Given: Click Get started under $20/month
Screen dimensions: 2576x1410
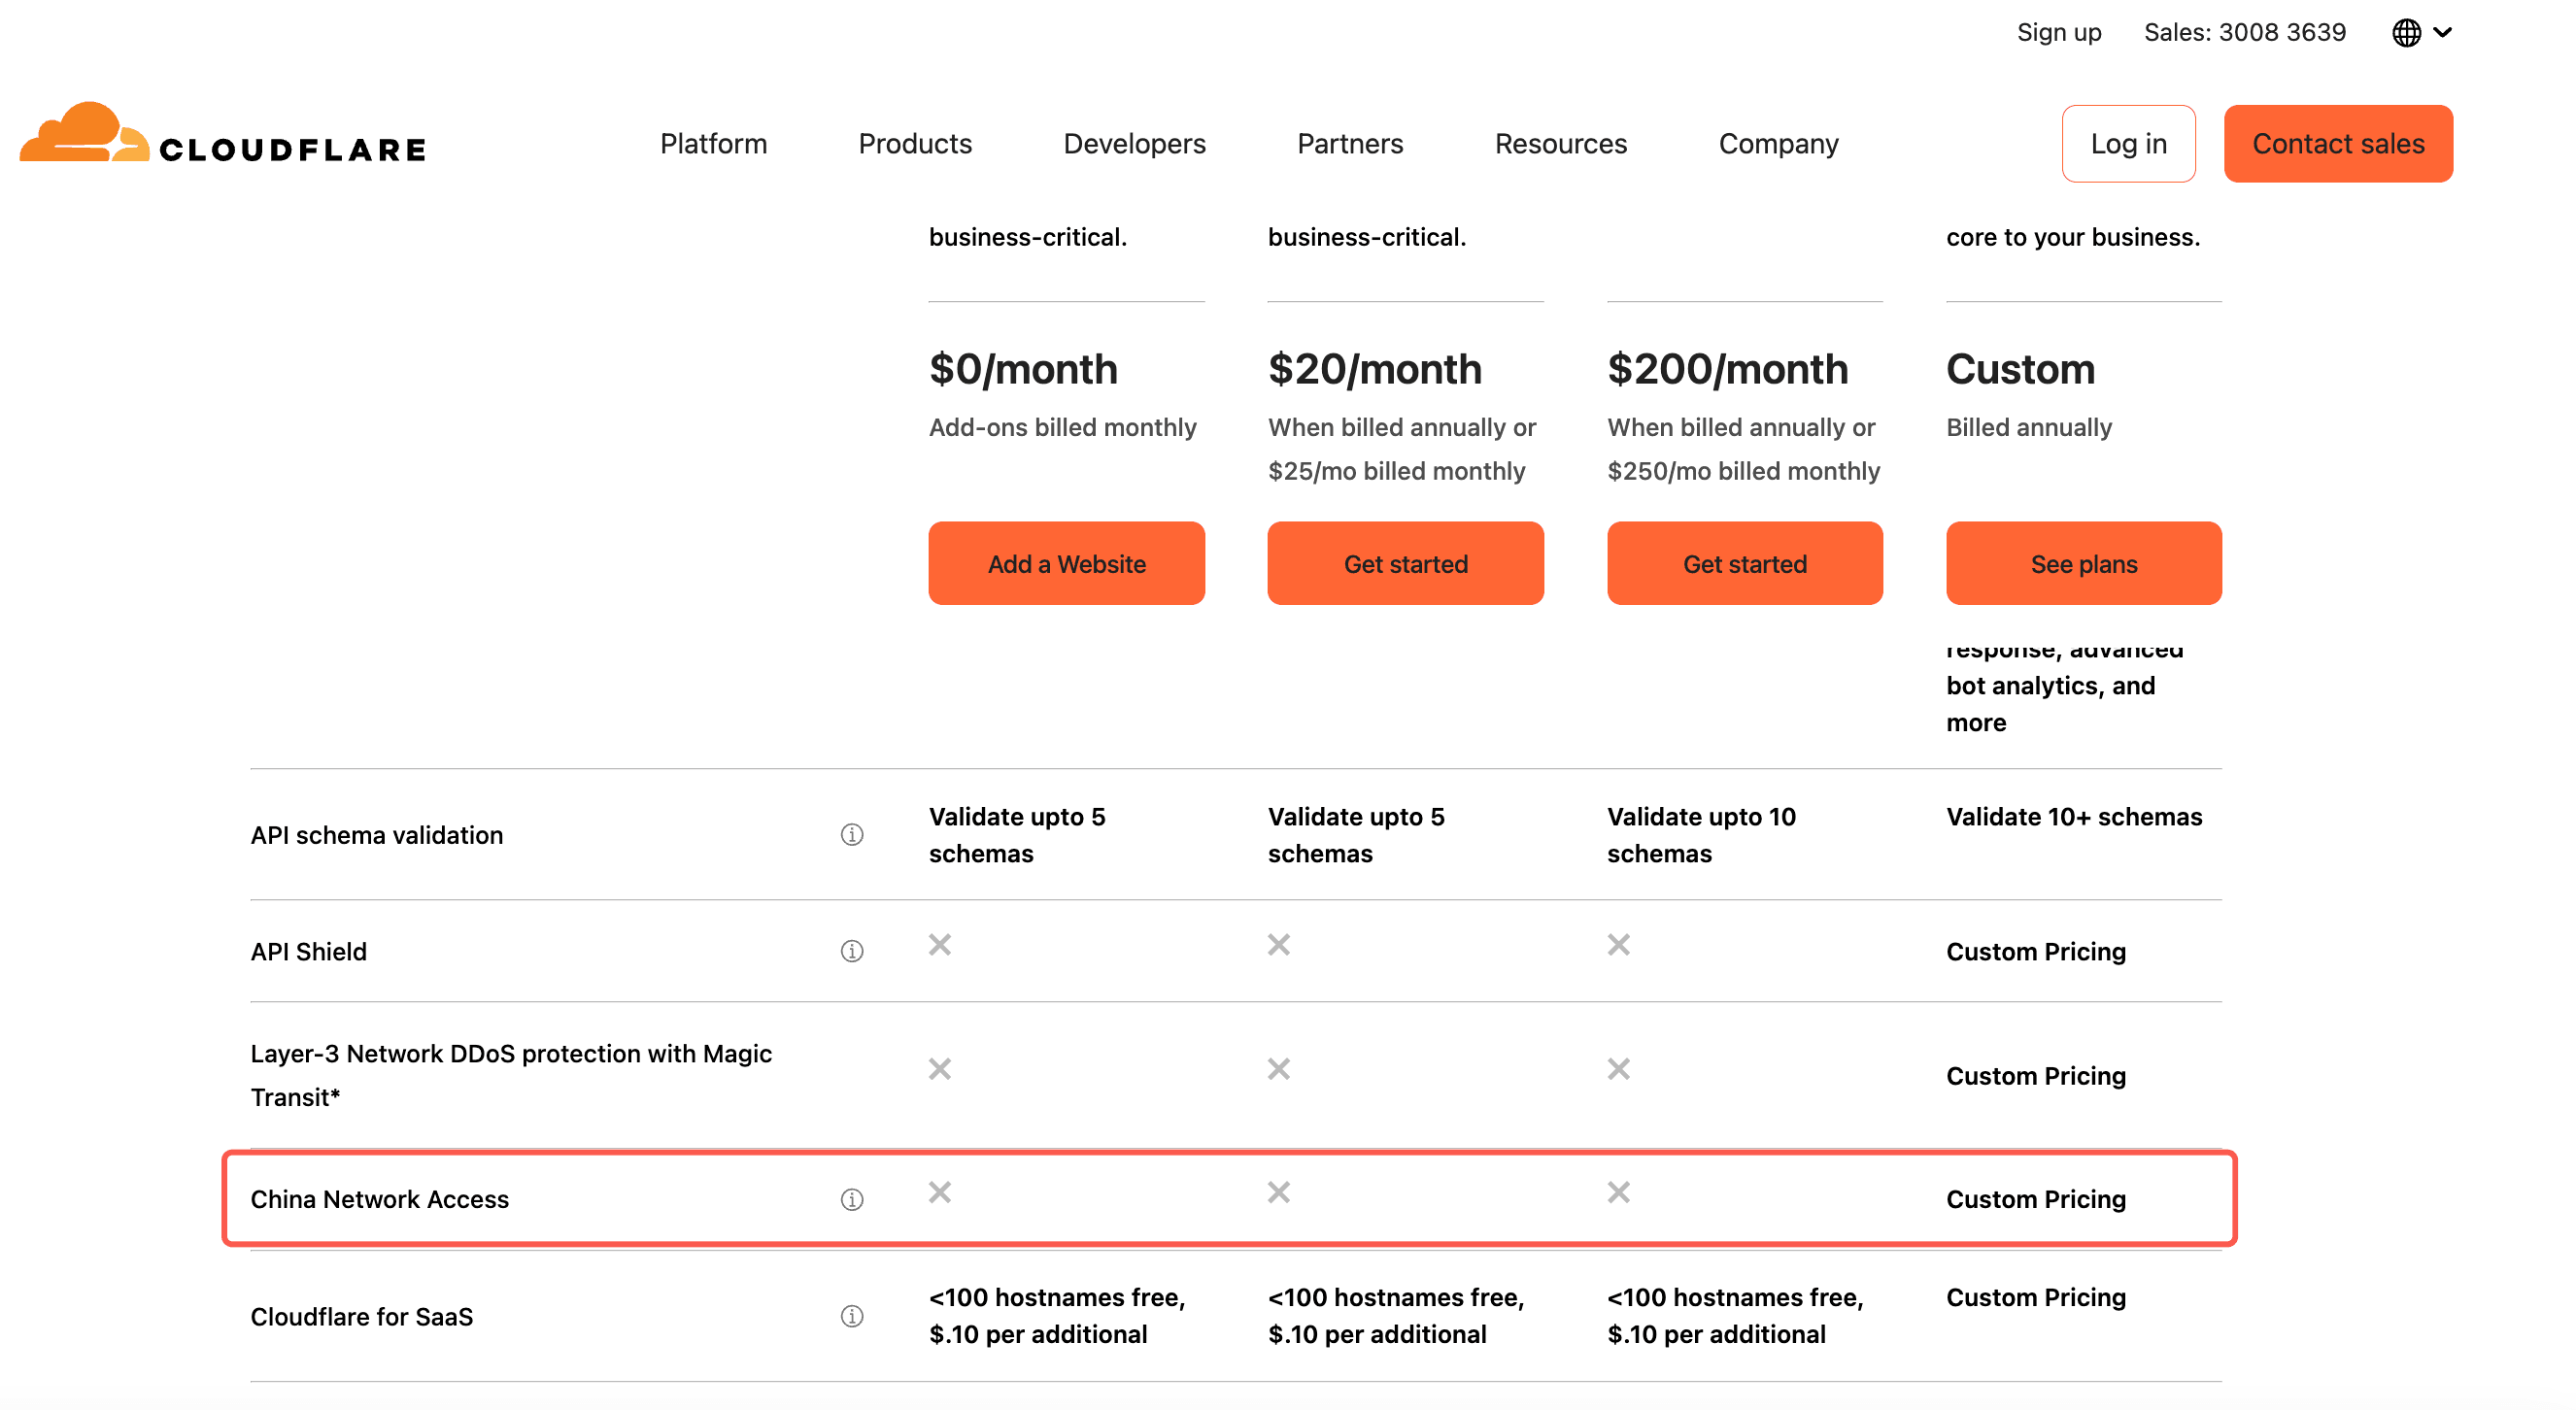Looking at the screenshot, I should click(1405, 563).
